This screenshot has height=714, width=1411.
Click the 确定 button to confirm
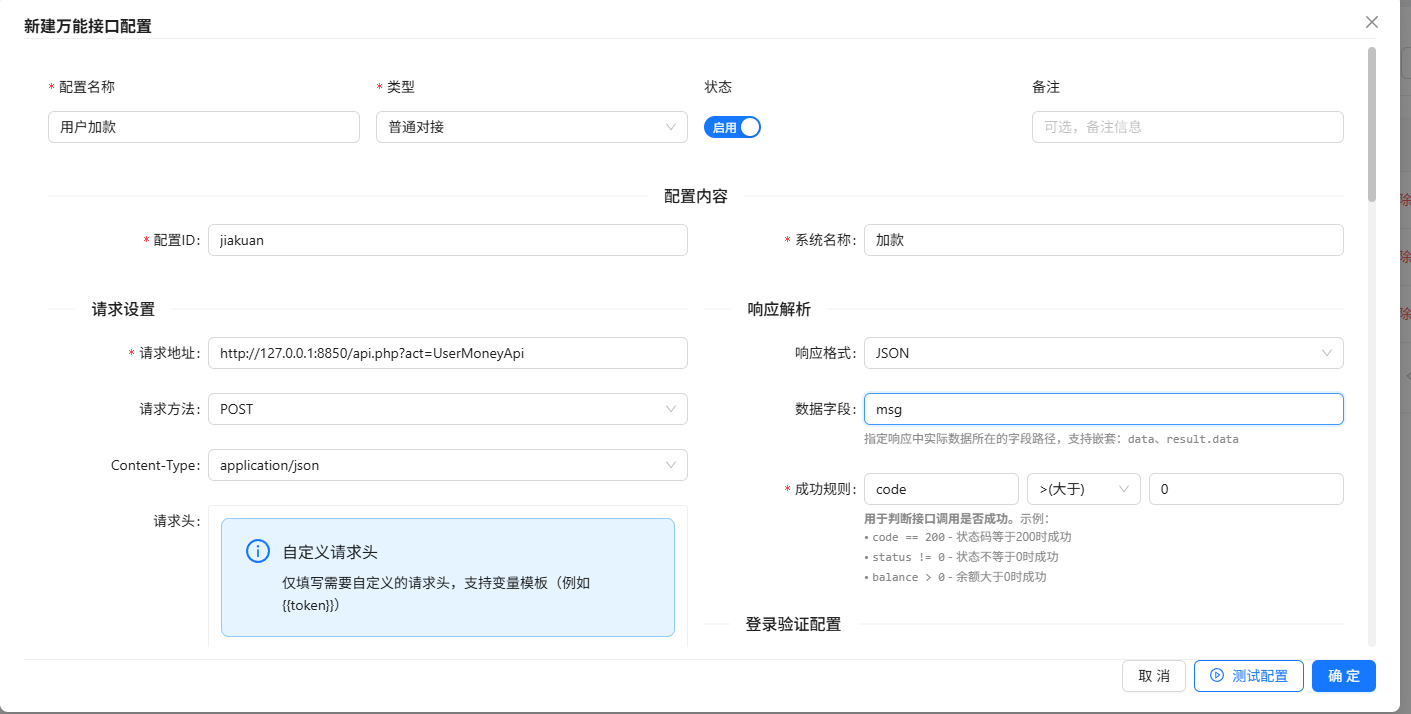point(1343,676)
